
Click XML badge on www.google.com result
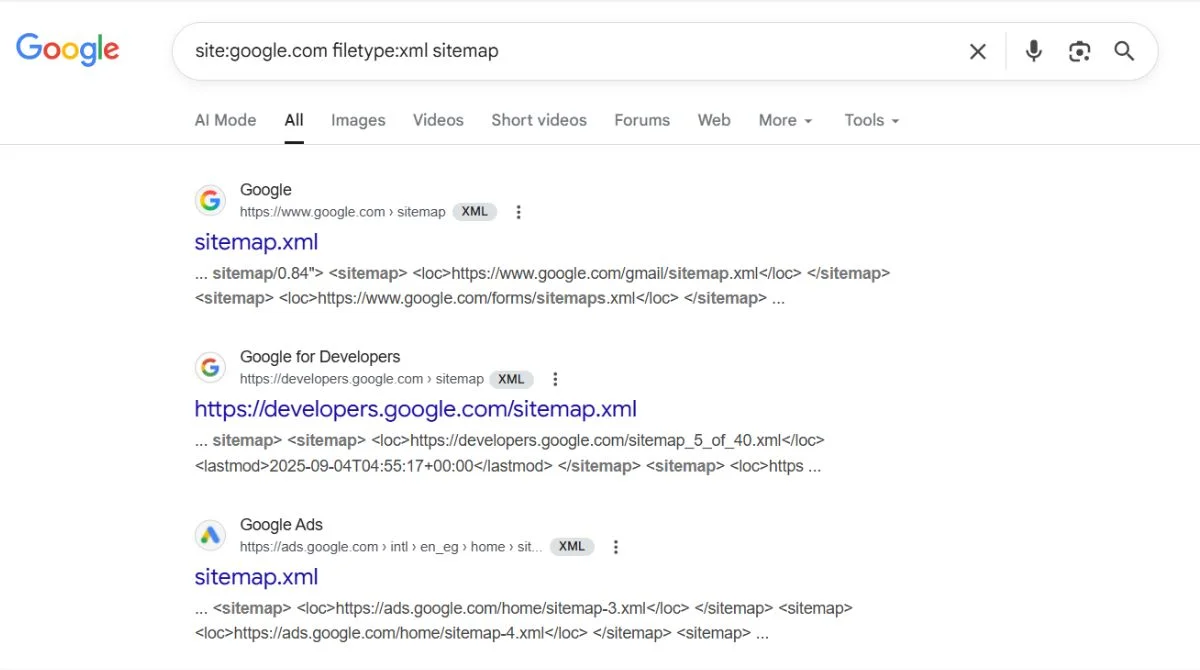pos(475,212)
